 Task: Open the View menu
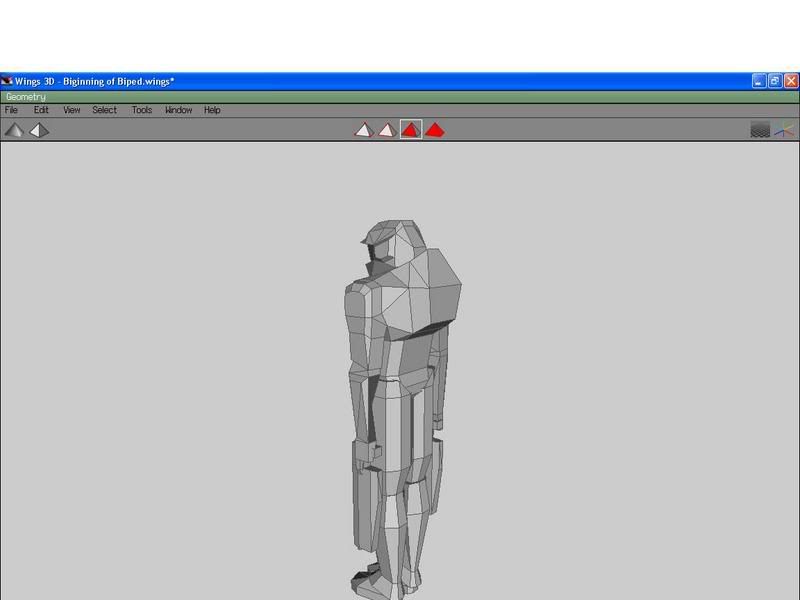[71, 110]
